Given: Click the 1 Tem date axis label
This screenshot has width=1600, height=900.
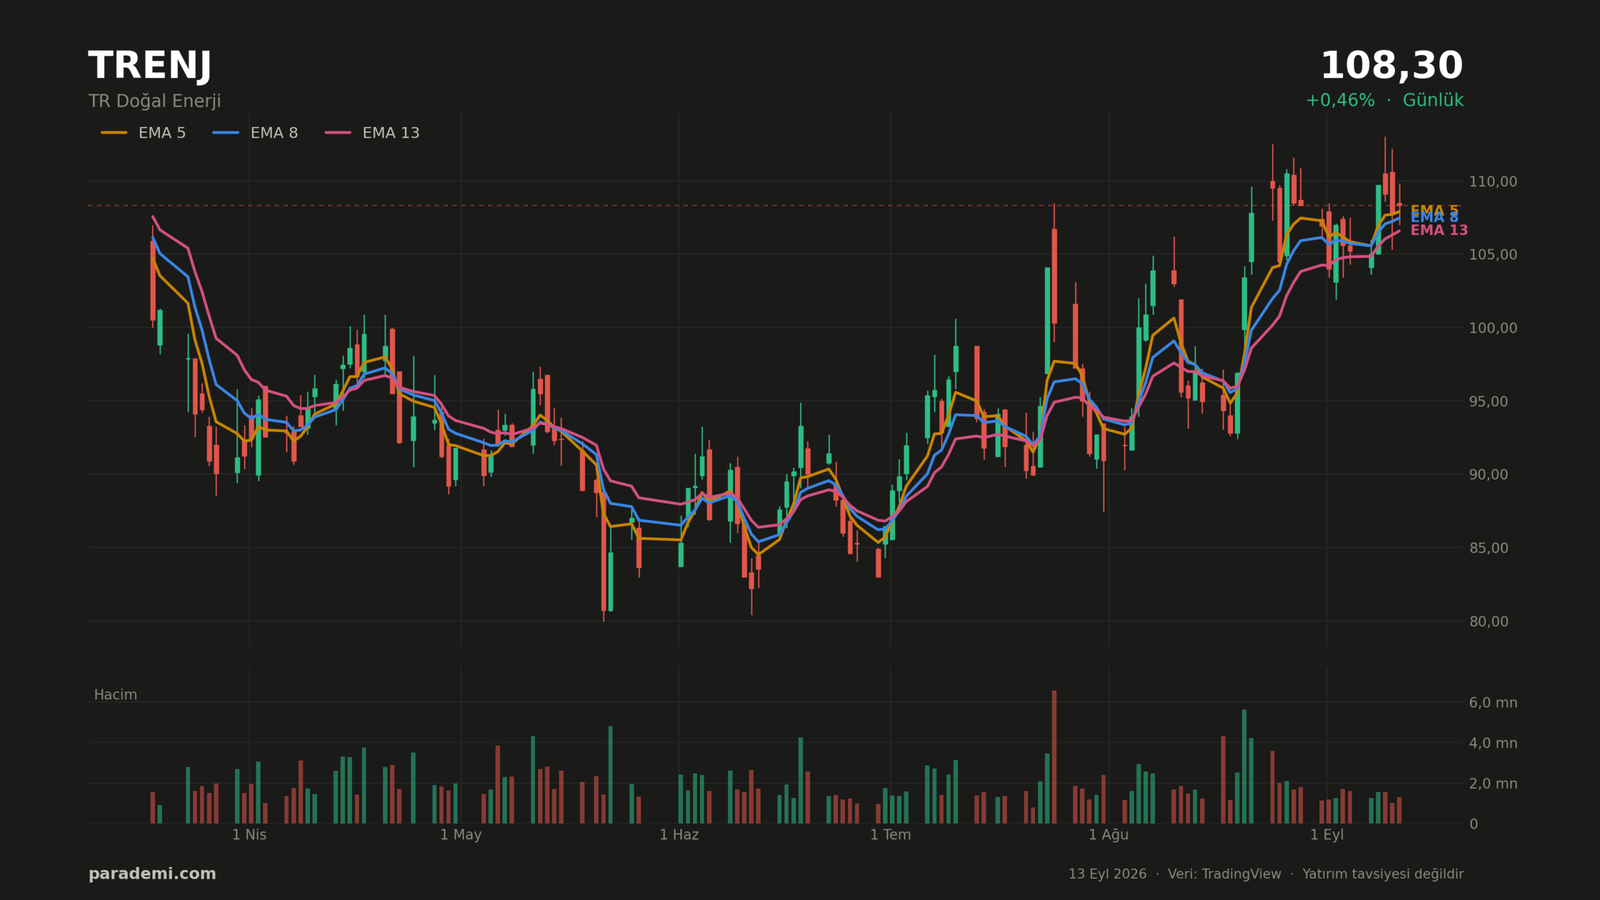Looking at the screenshot, I should 890,835.
